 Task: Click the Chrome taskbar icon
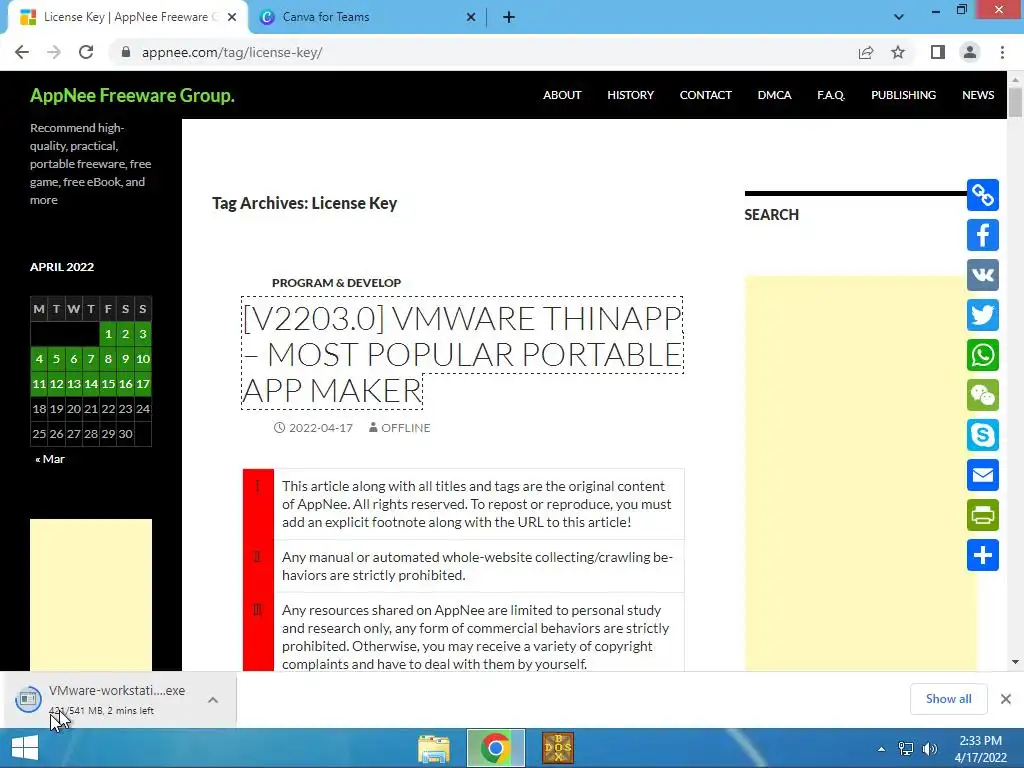point(495,748)
